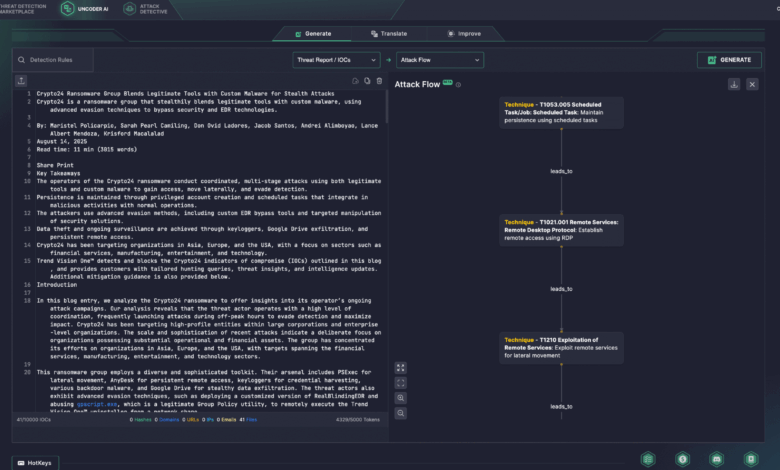This screenshot has width=780, height=470.
Task: Click the editor vertical scrollbar
Action: [x=387, y=106]
